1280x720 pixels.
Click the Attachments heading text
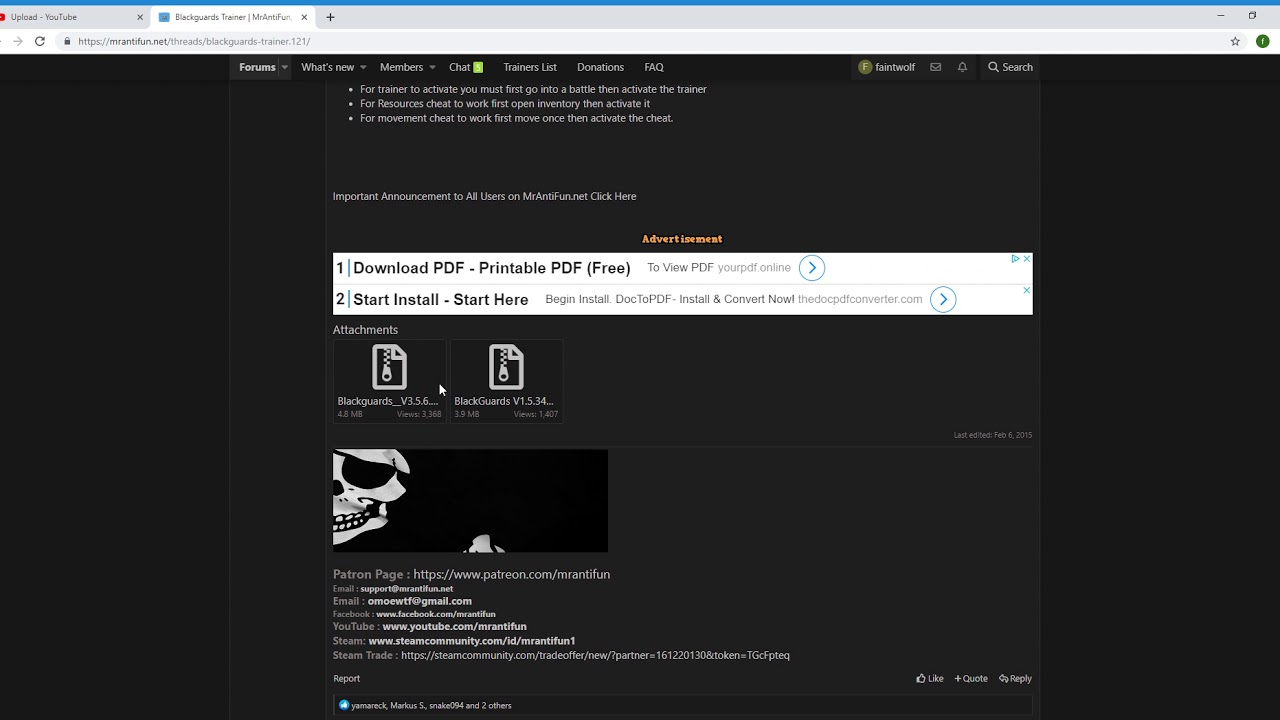tap(365, 329)
